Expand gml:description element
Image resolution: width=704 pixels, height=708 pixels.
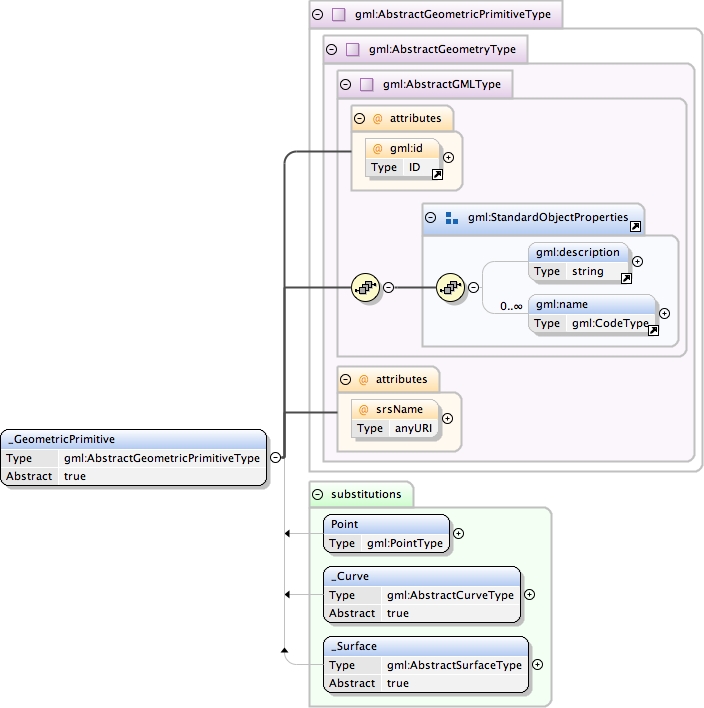[x=637, y=261]
